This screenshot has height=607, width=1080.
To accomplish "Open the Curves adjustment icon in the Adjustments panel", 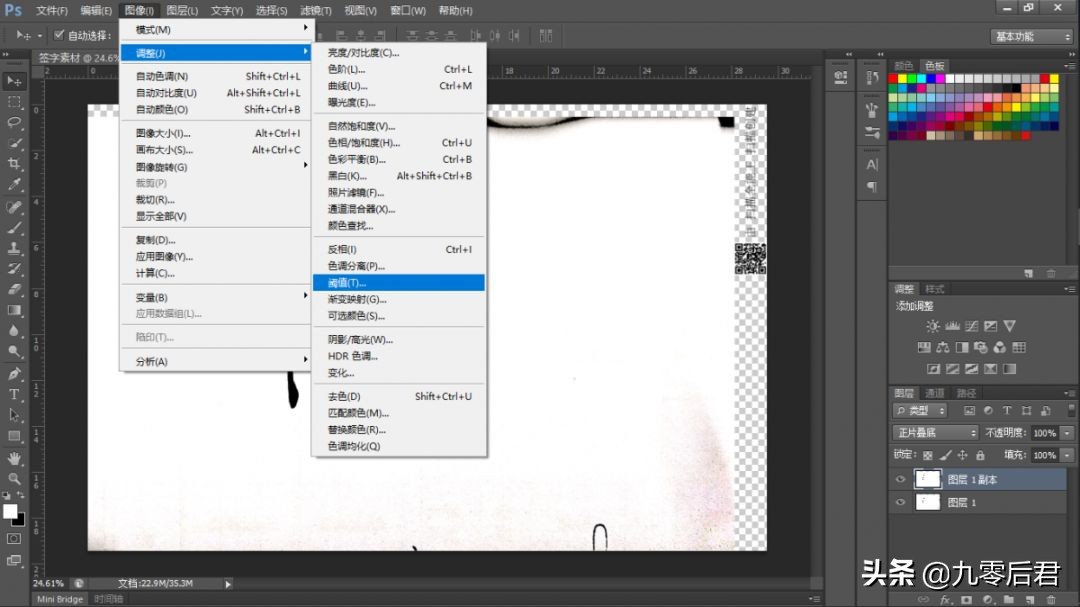I will tap(971, 325).
